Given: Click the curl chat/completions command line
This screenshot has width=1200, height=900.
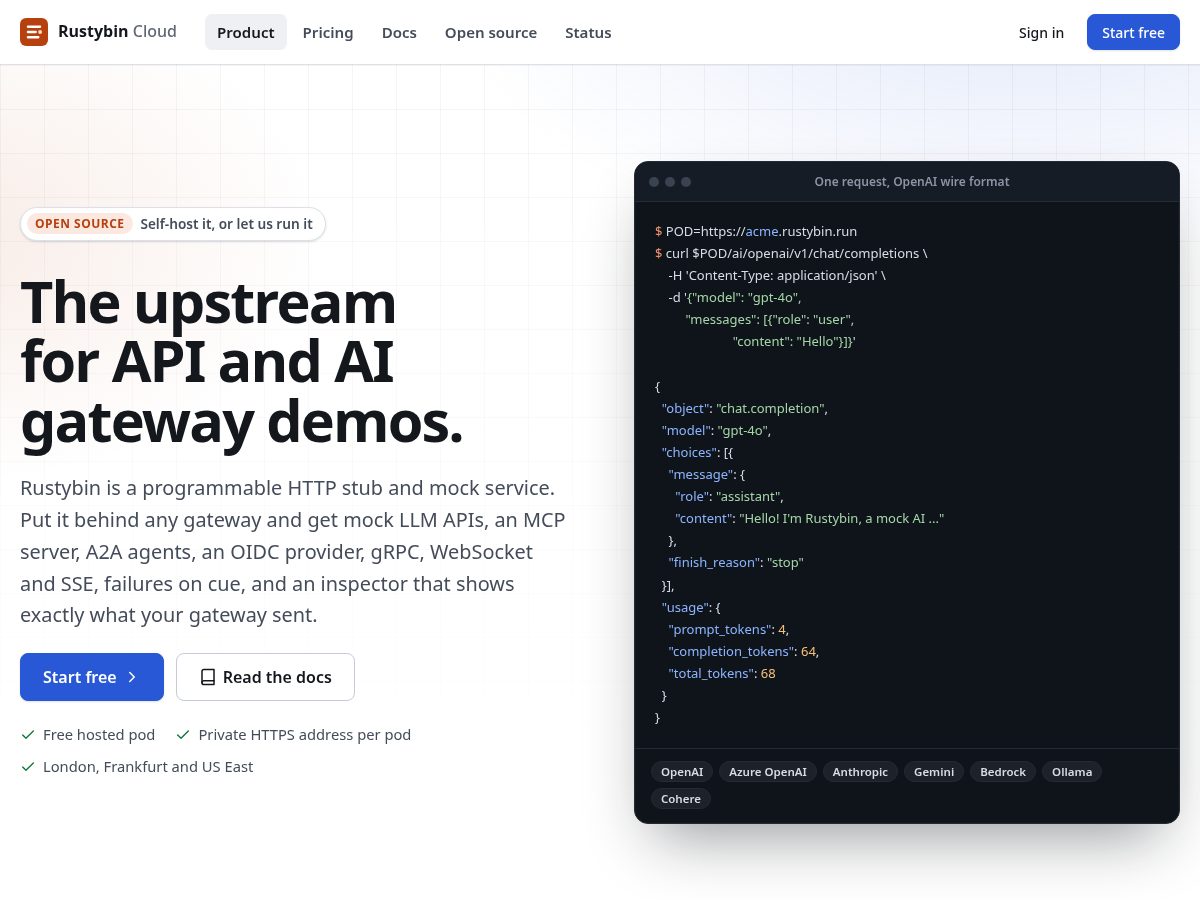Looking at the screenshot, I should click(791, 253).
